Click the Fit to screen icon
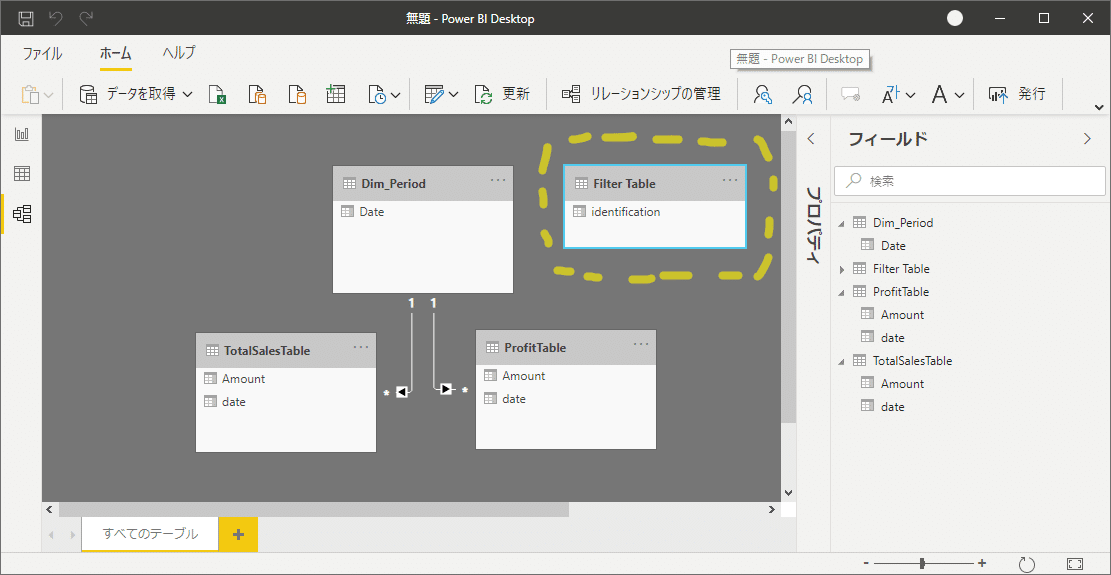 point(1074,564)
